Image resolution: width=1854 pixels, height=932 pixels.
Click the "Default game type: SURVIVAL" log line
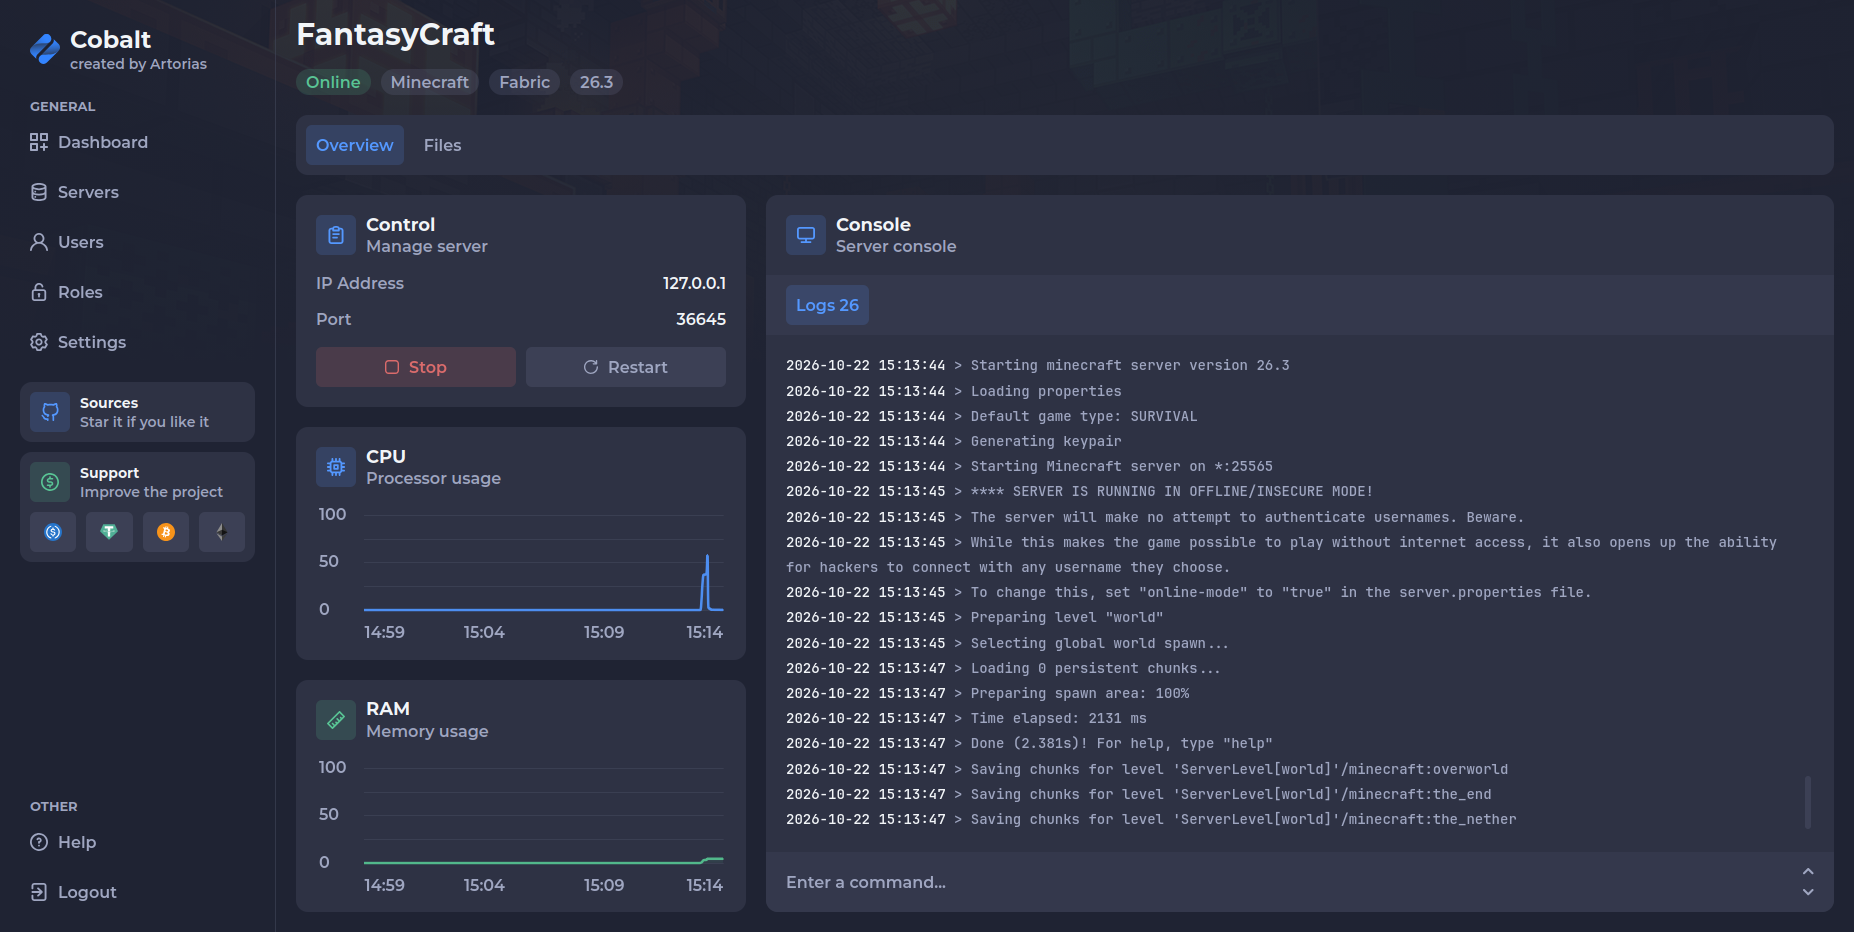coord(991,416)
